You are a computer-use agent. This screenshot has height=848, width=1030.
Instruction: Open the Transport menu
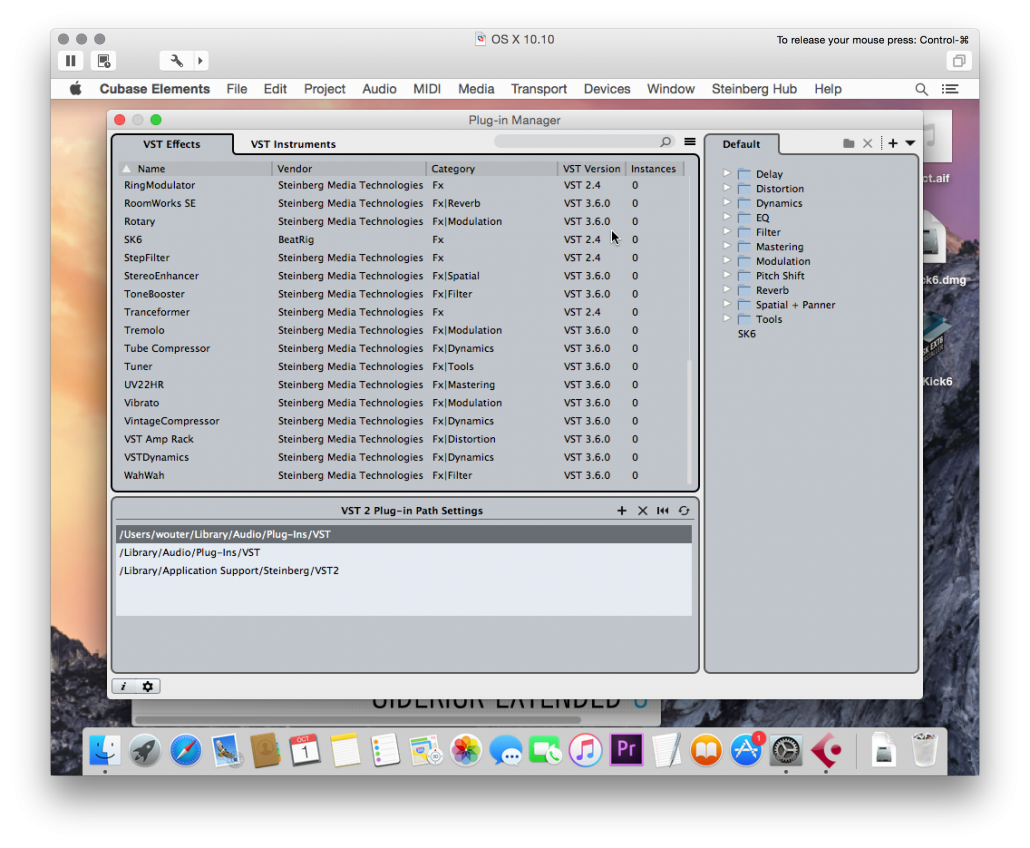point(539,89)
